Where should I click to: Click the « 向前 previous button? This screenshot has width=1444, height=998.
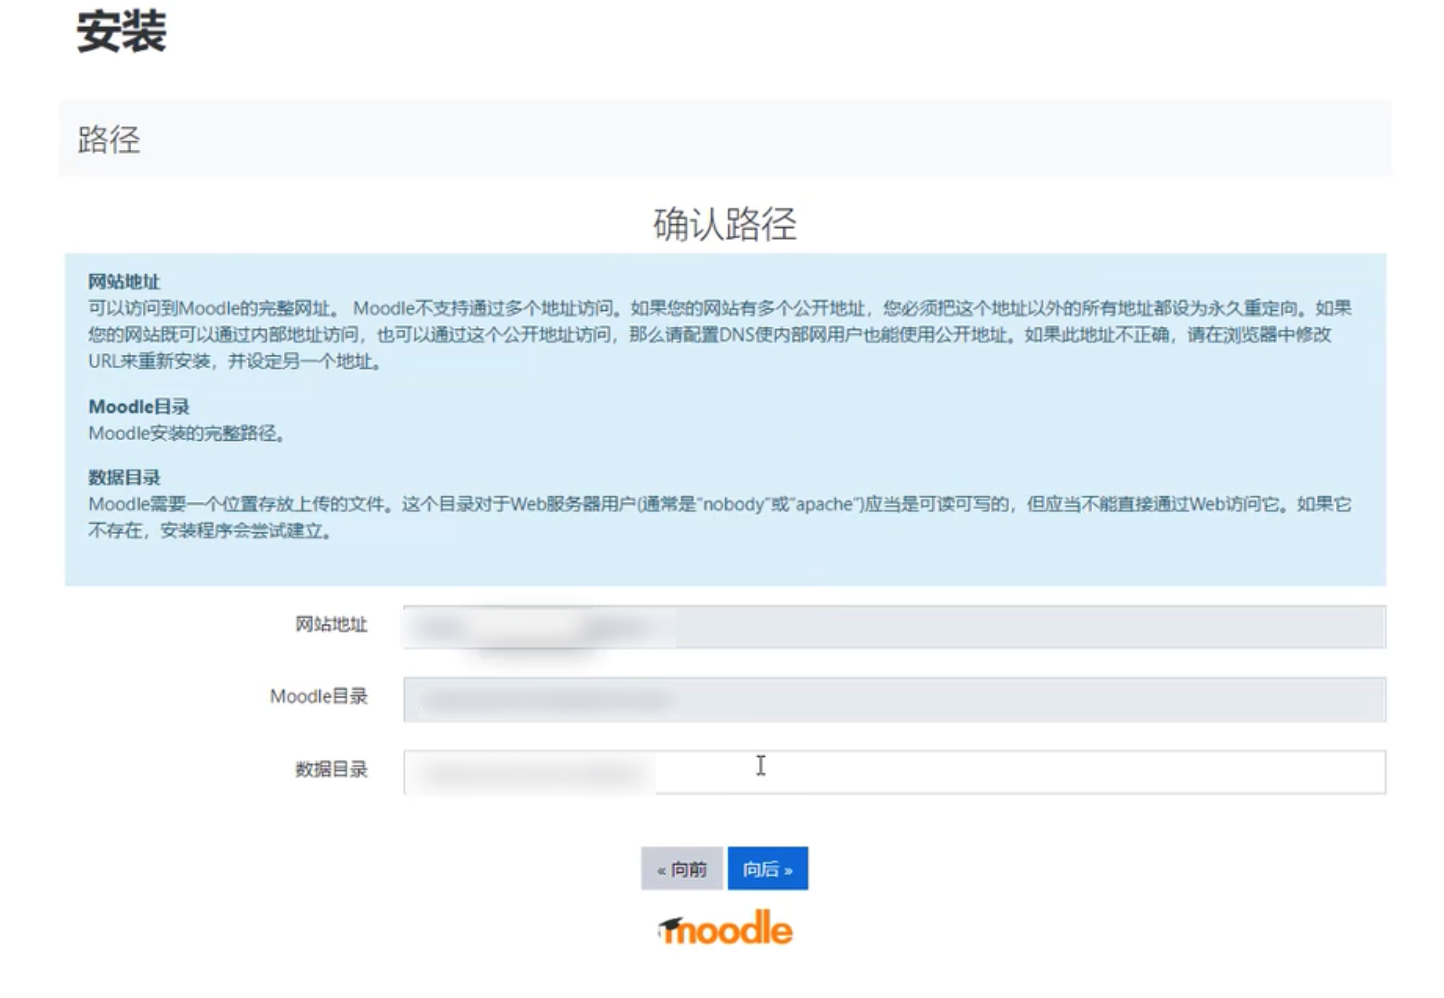point(682,868)
